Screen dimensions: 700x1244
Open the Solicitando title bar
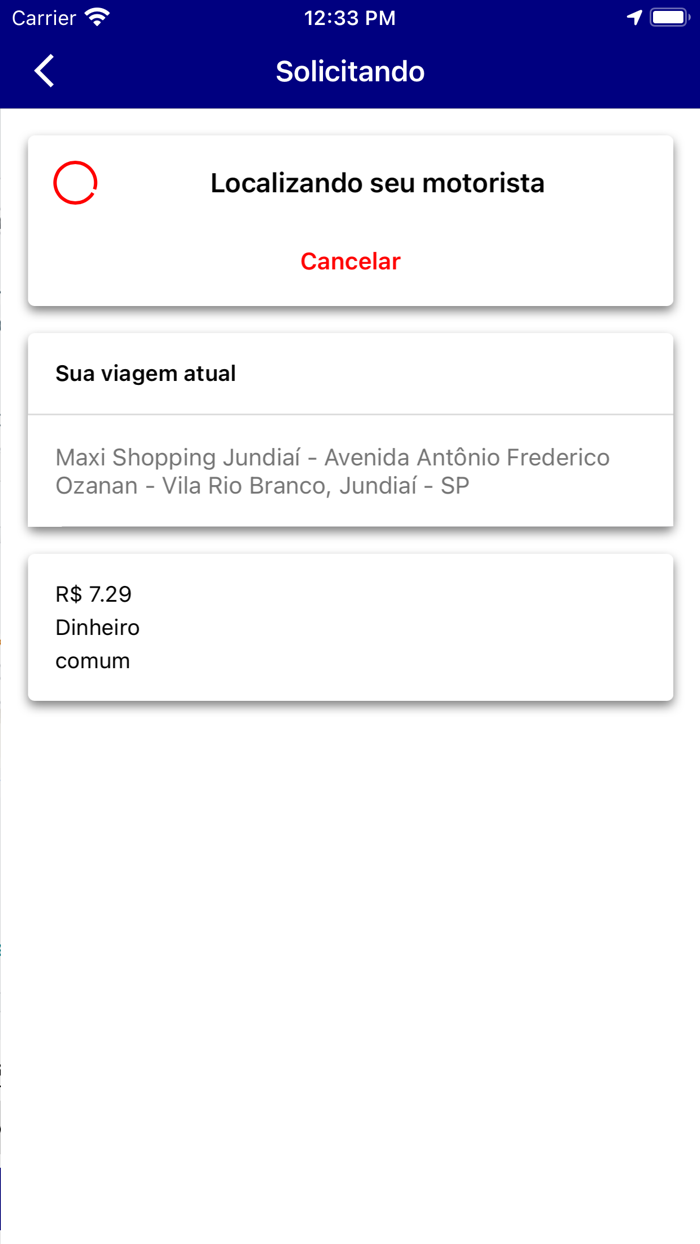click(350, 71)
